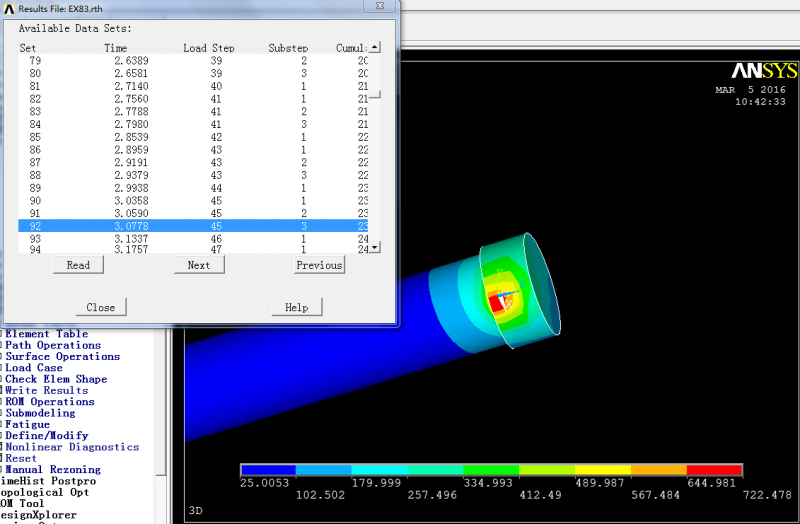Click the ANSYS icon in dialog title bar
The width and height of the screenshot is (800, 524).
coord(9,9)
